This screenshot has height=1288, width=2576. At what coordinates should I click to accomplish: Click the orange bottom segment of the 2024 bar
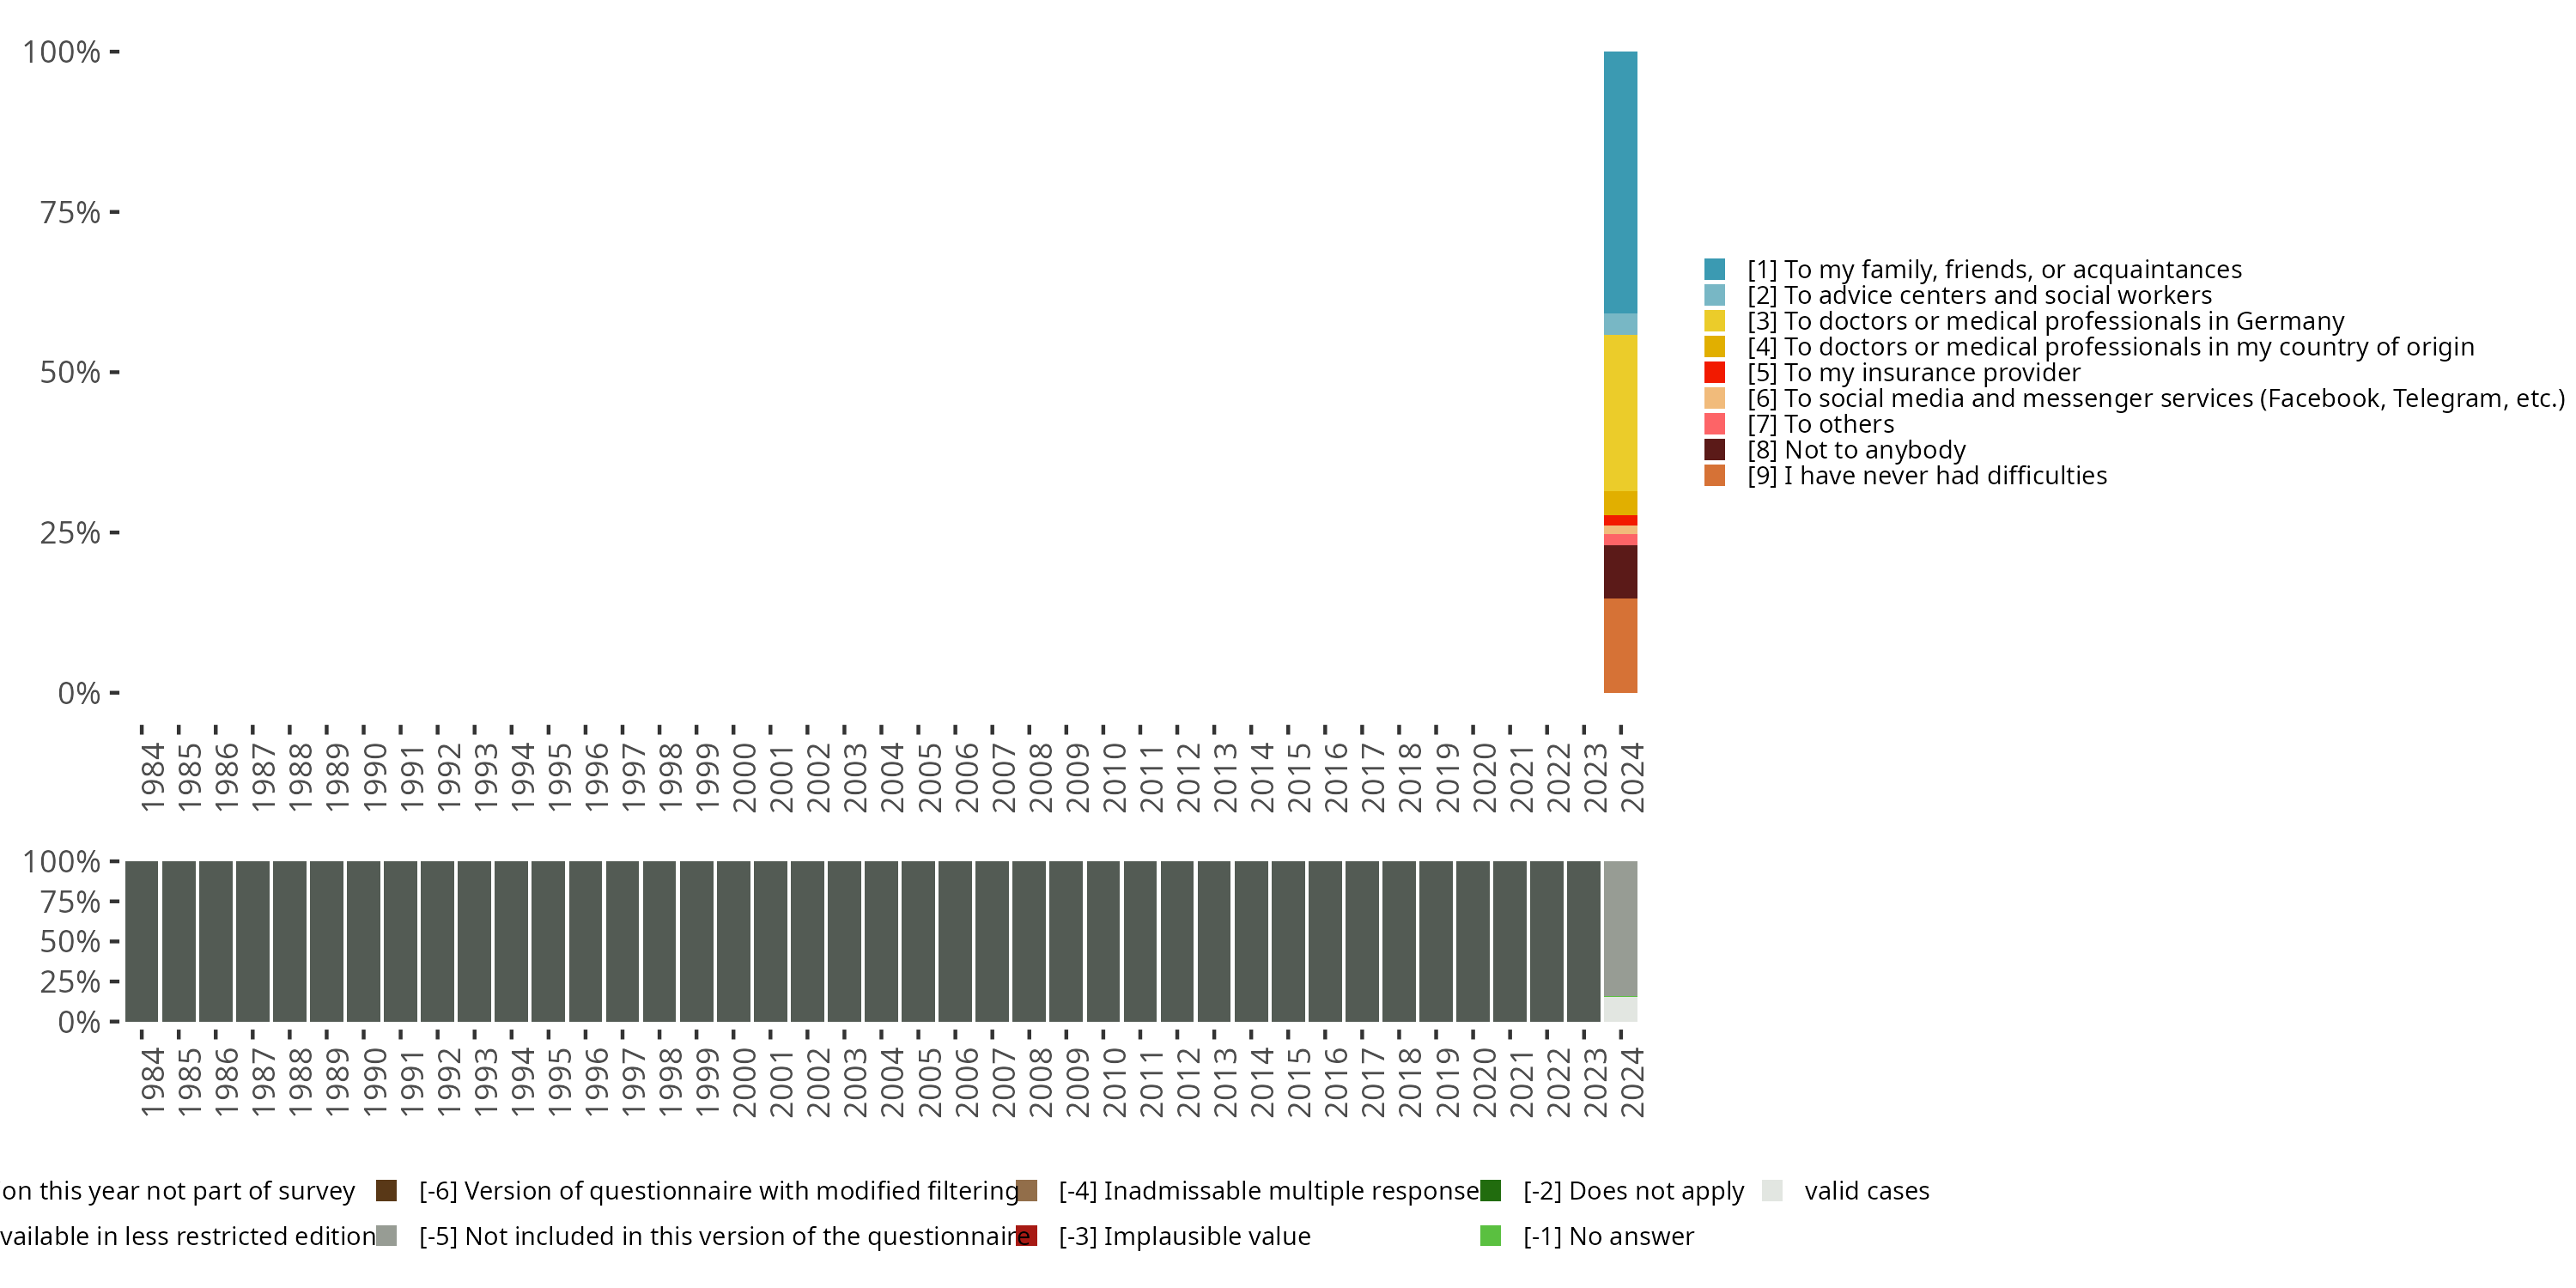click(1620, 645)
